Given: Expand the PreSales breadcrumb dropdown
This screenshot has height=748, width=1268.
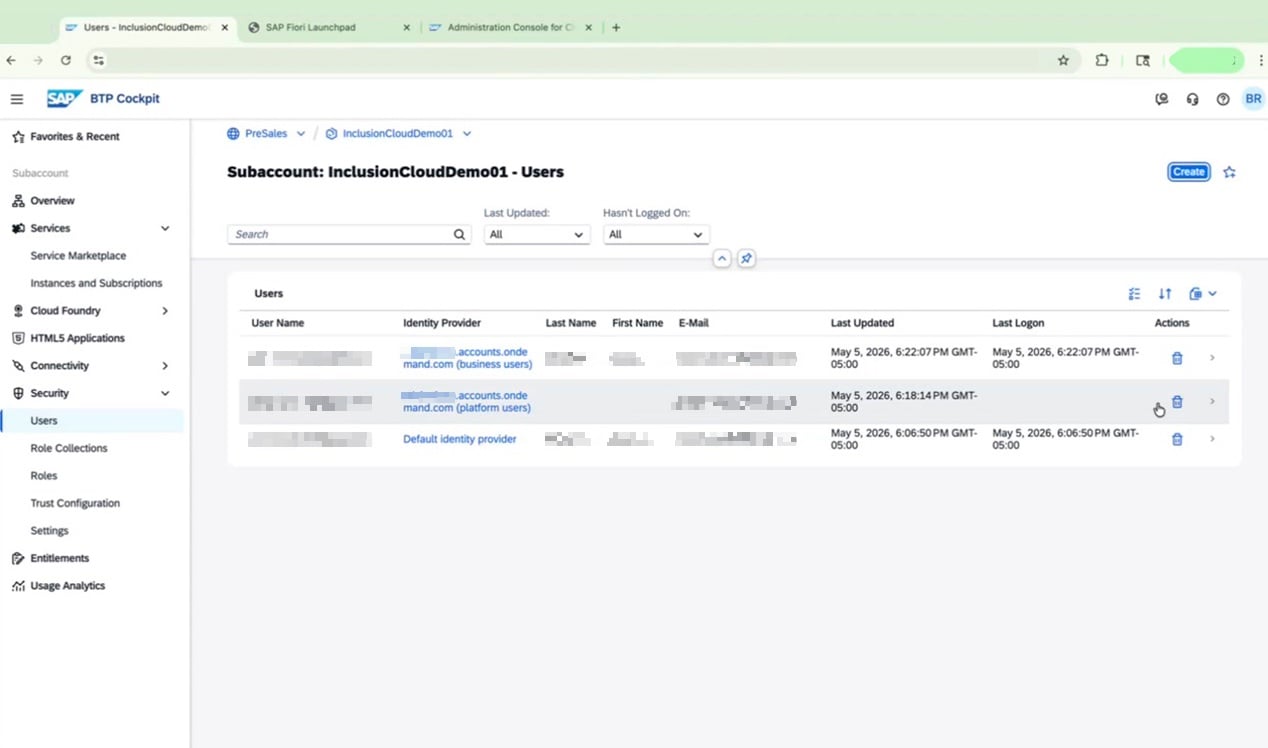Looking at the screenshot, I should click(x=300, y=134).
